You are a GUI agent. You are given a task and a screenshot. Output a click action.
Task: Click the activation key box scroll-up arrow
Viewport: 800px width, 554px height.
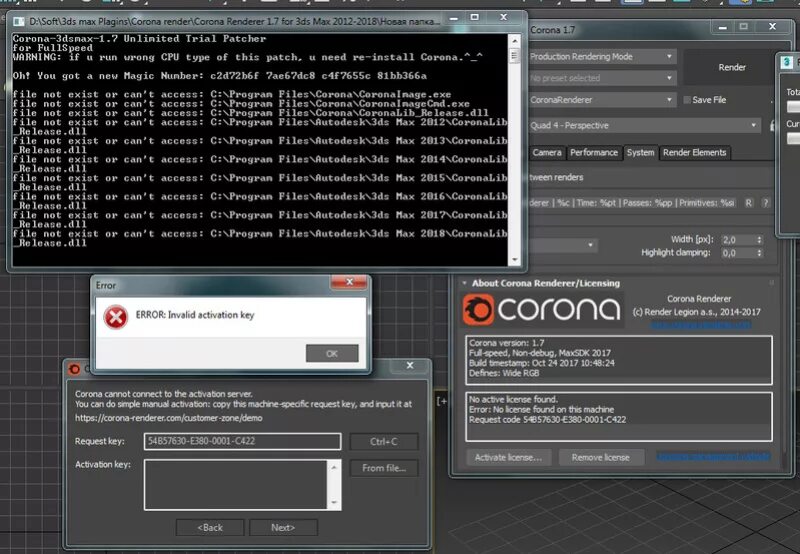tap(334, 467)
